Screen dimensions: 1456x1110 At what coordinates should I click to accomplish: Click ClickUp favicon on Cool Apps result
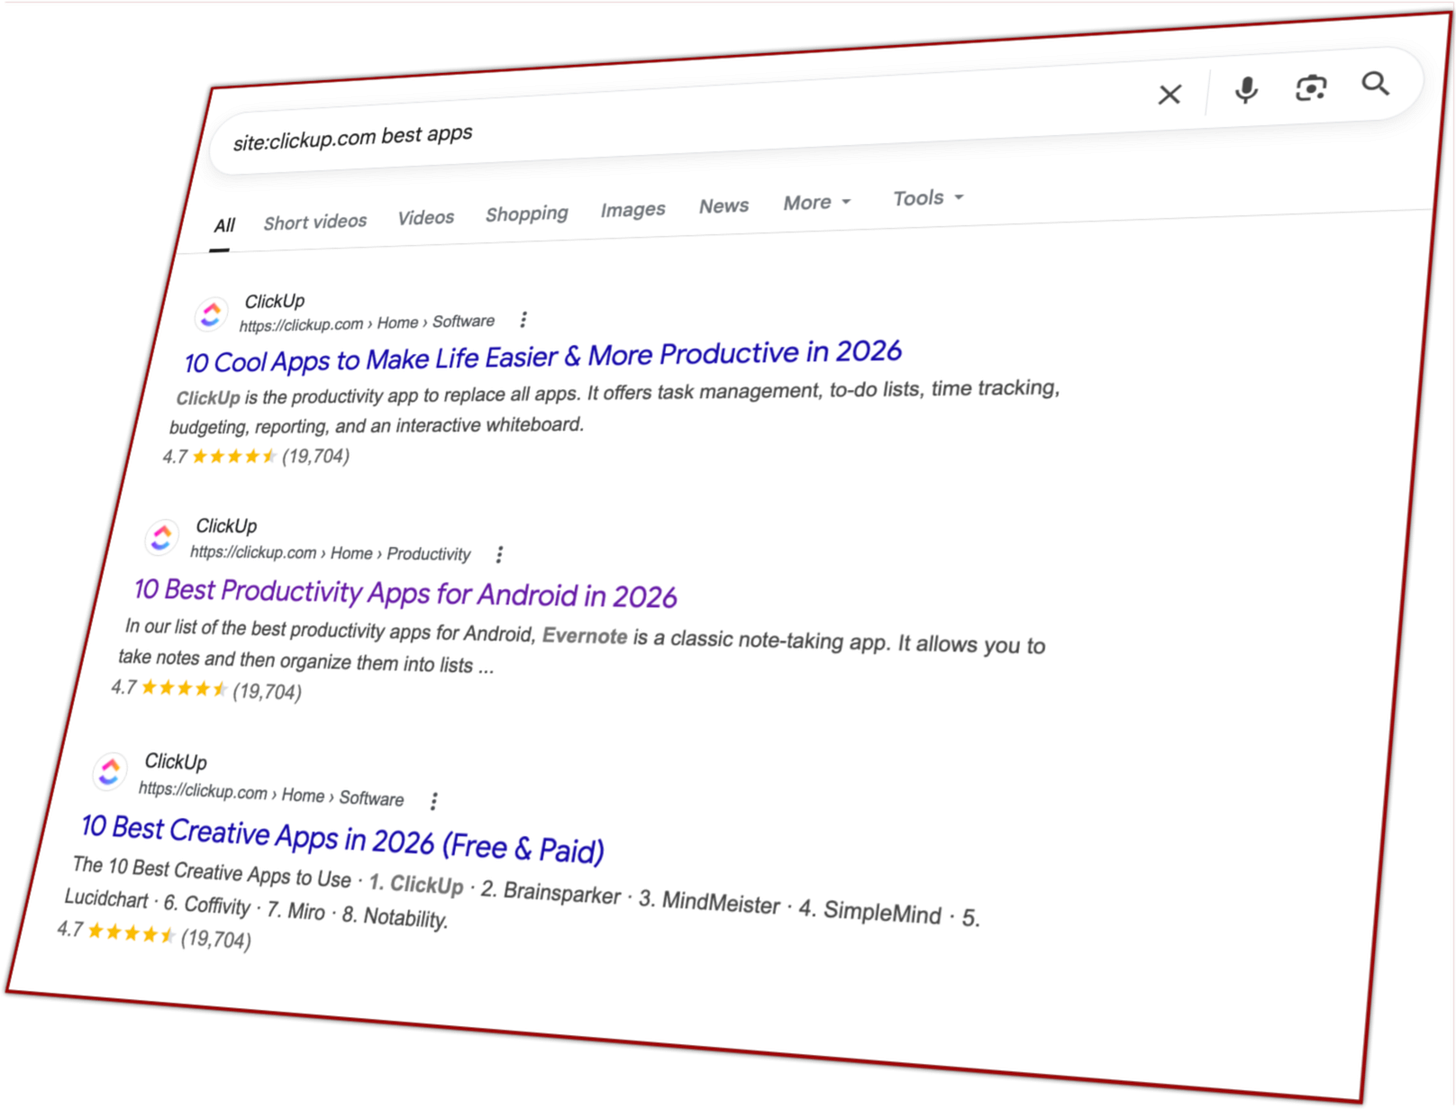click(x=210, y=315)
